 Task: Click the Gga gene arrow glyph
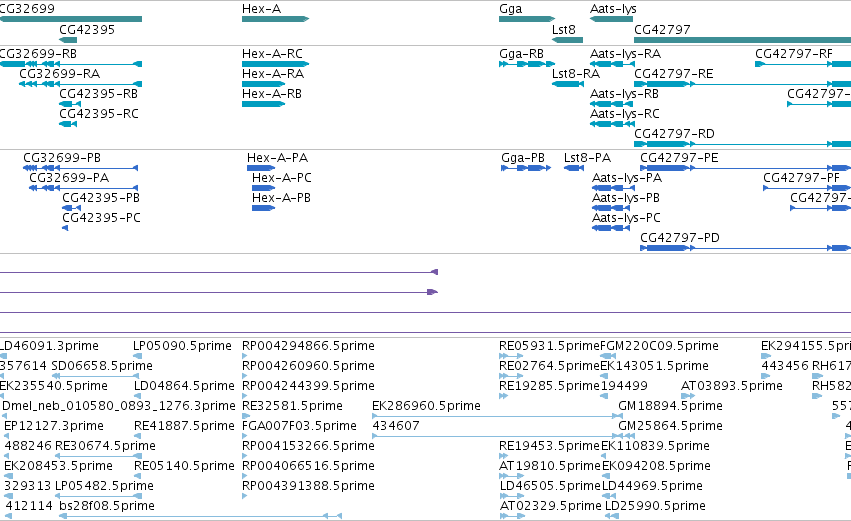(527, 19)
